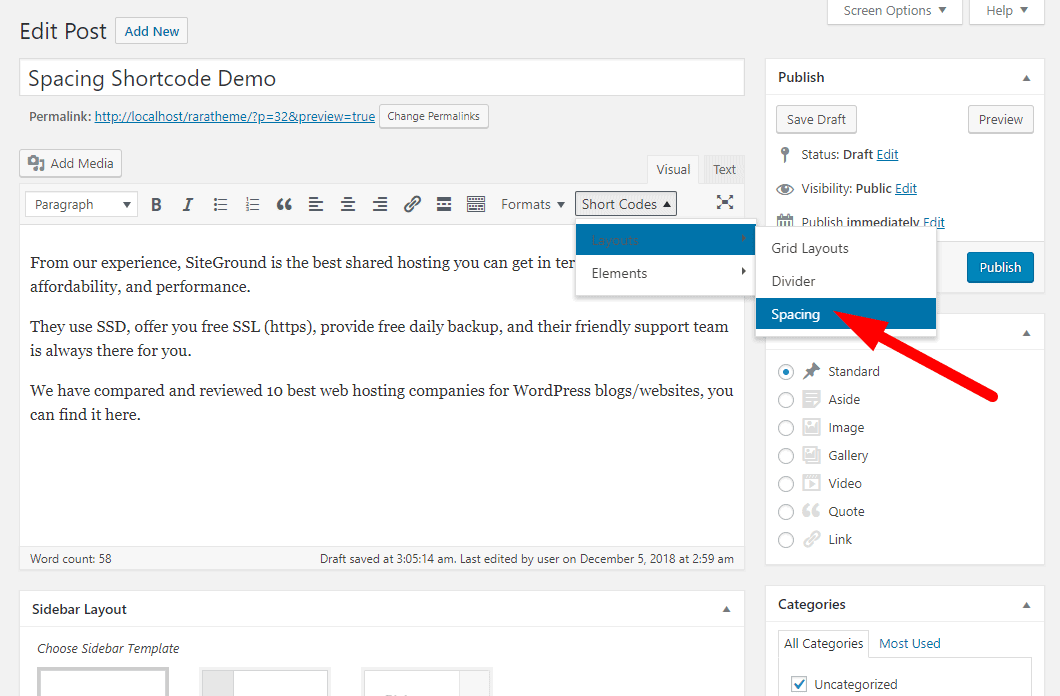Select the Gallery post format

point(786,456)
